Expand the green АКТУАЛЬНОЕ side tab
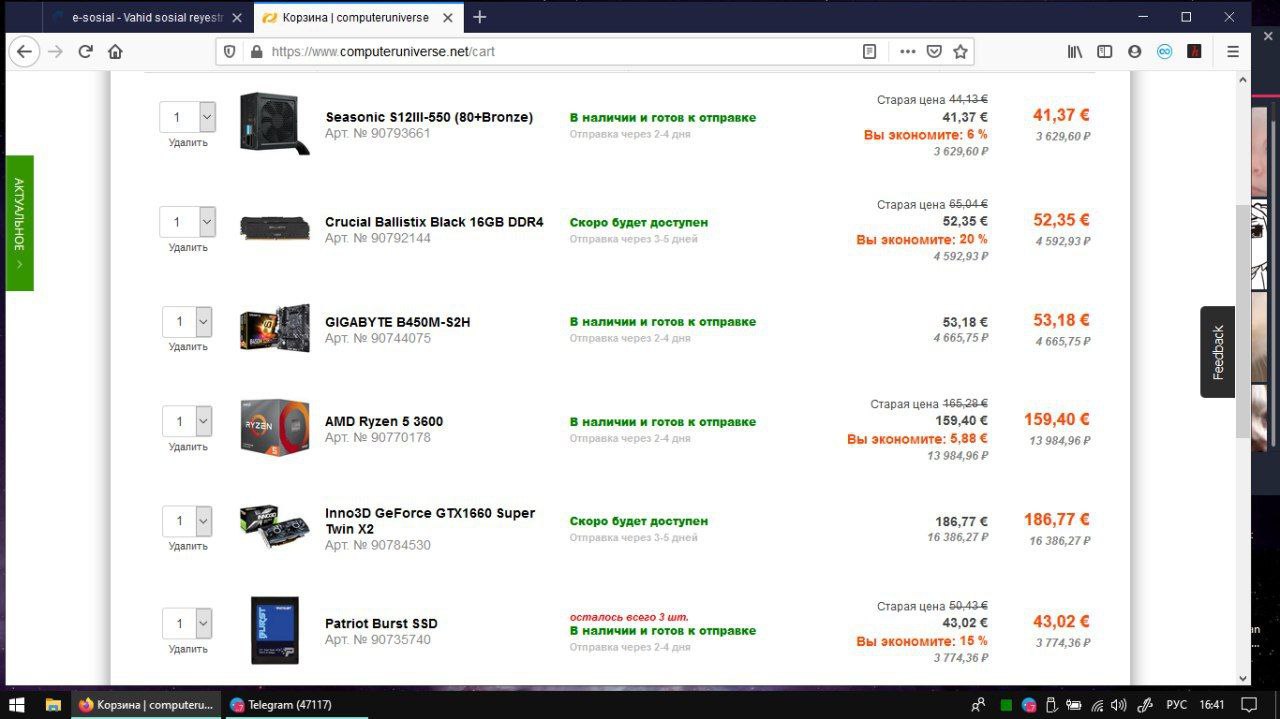Screen dimensions: 1280x719 click(20, 223)
